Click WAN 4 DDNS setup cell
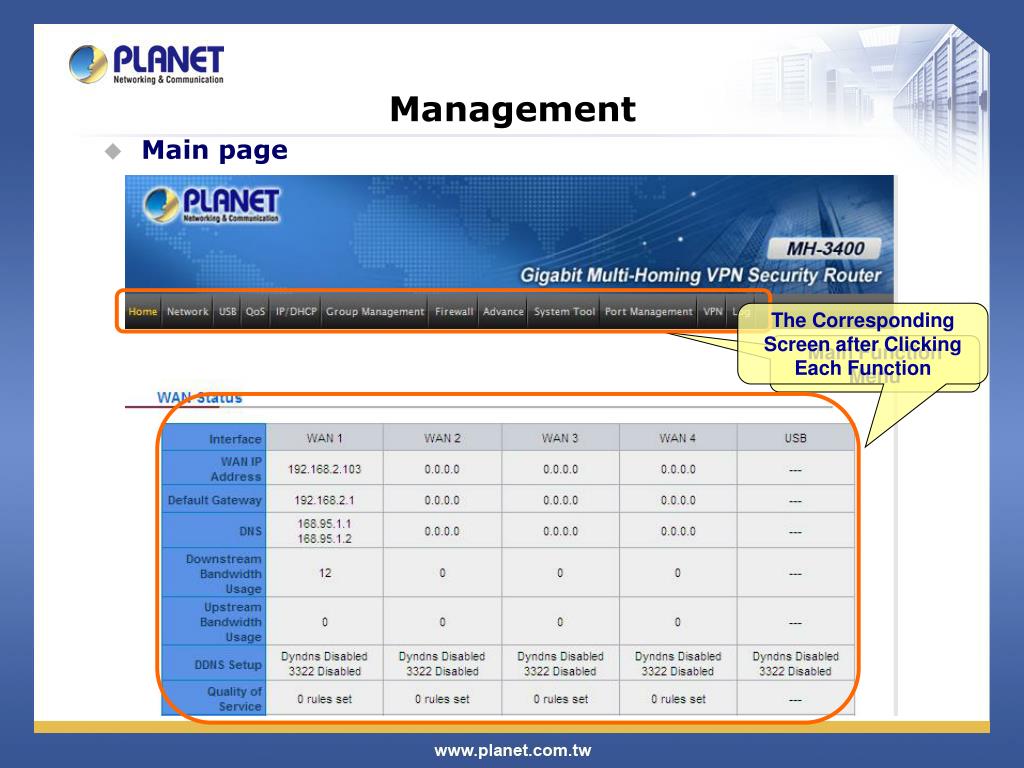This screenshot has width=1024, height=768. pyautogui.click(x=678, y=664)
